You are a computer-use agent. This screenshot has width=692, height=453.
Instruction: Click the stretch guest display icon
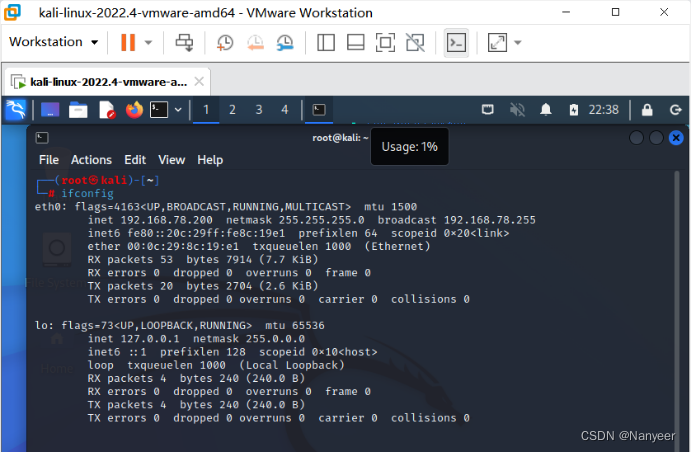(497, 42)
